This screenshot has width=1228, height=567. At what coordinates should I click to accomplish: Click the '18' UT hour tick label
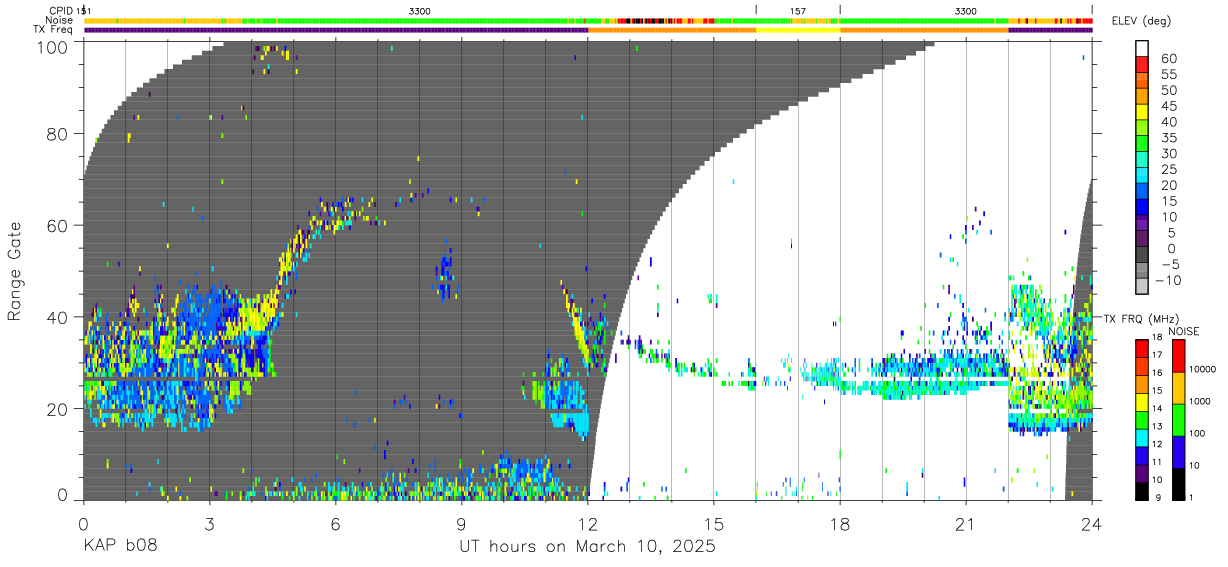point(839,524)
